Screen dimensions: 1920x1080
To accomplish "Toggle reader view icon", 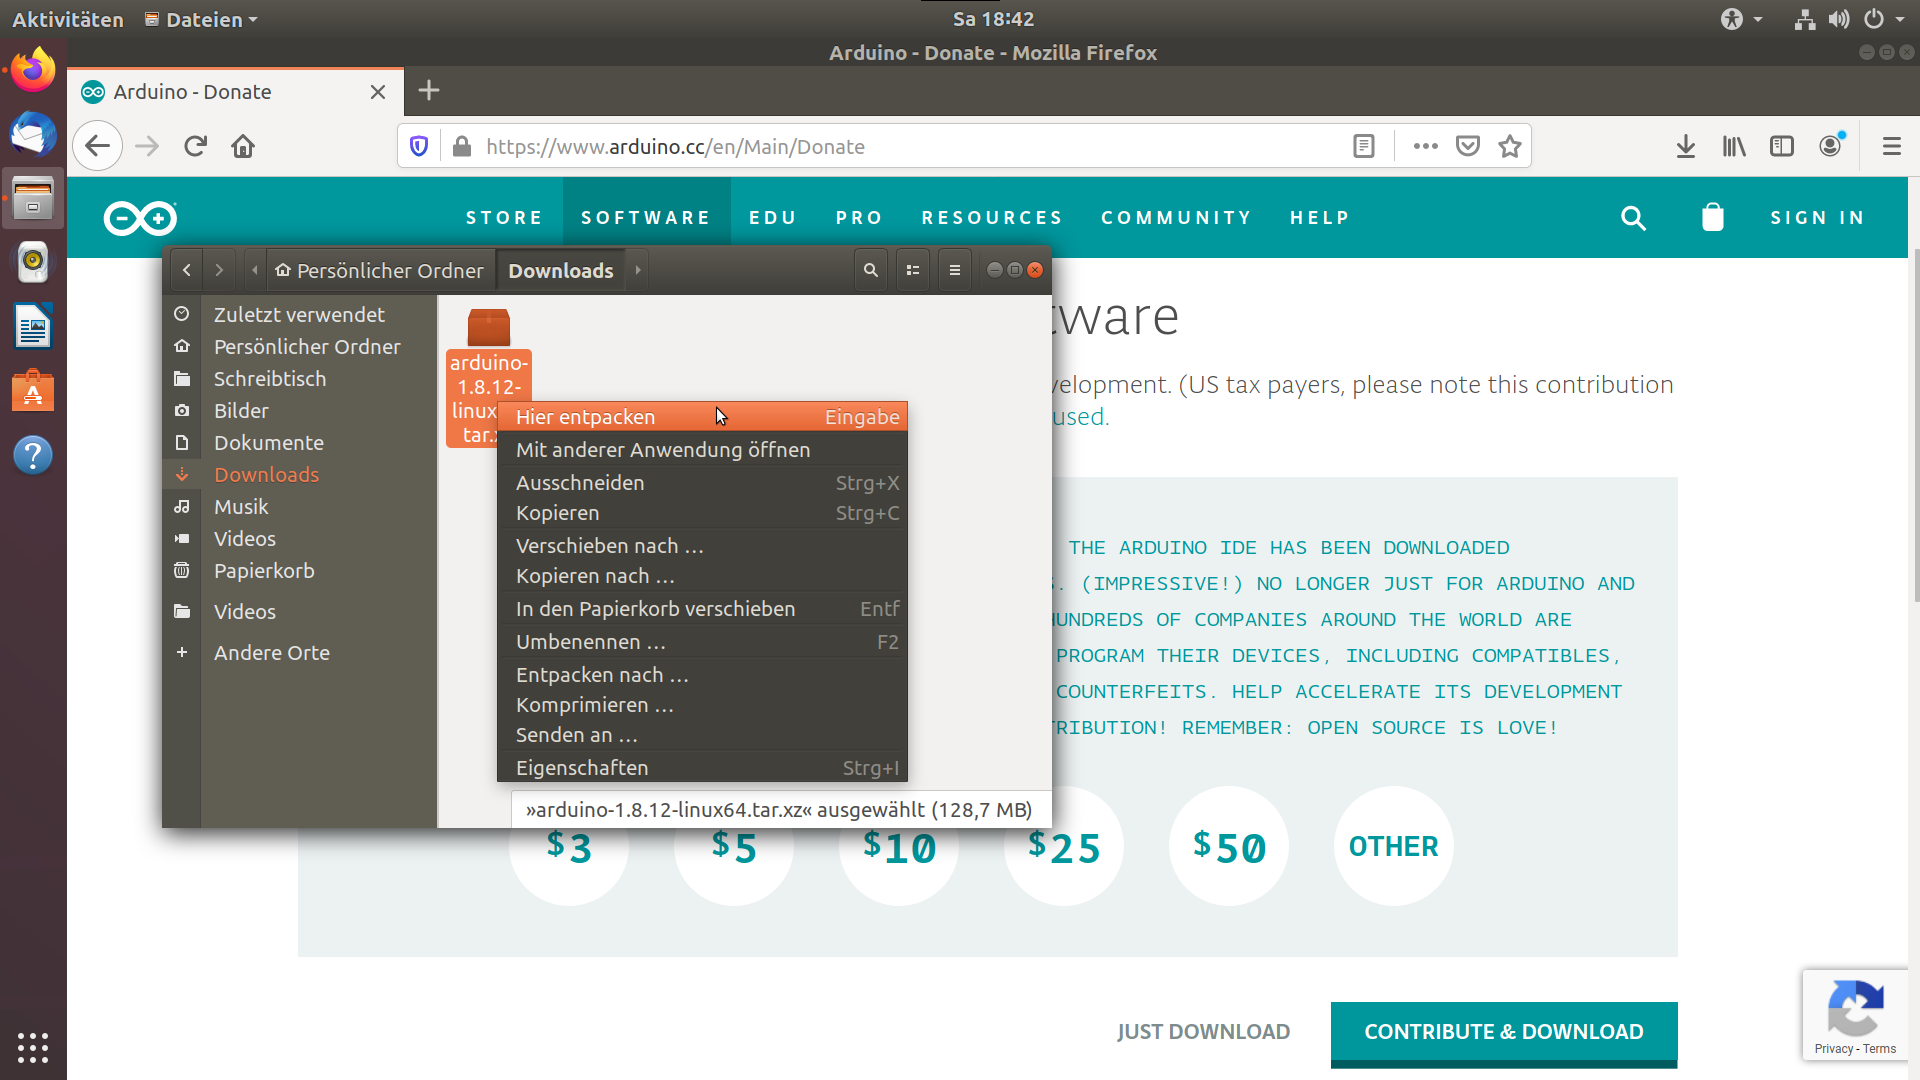I will [1363, 147].
